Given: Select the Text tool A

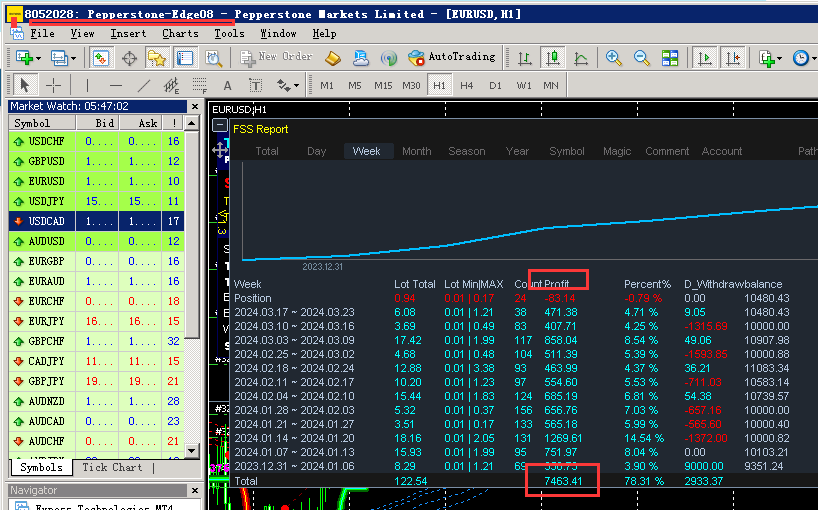Looking at the screenshot, I should (x=227, y=85).
